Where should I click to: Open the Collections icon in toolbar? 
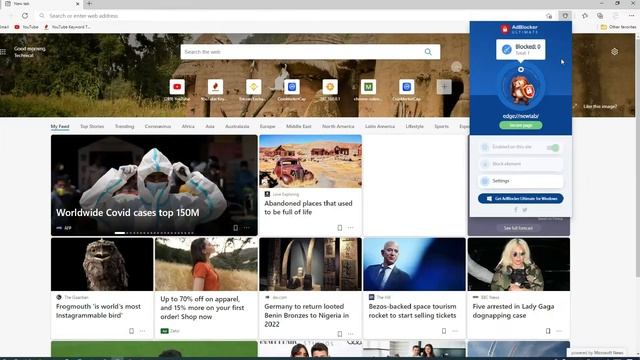click(600, 16)
